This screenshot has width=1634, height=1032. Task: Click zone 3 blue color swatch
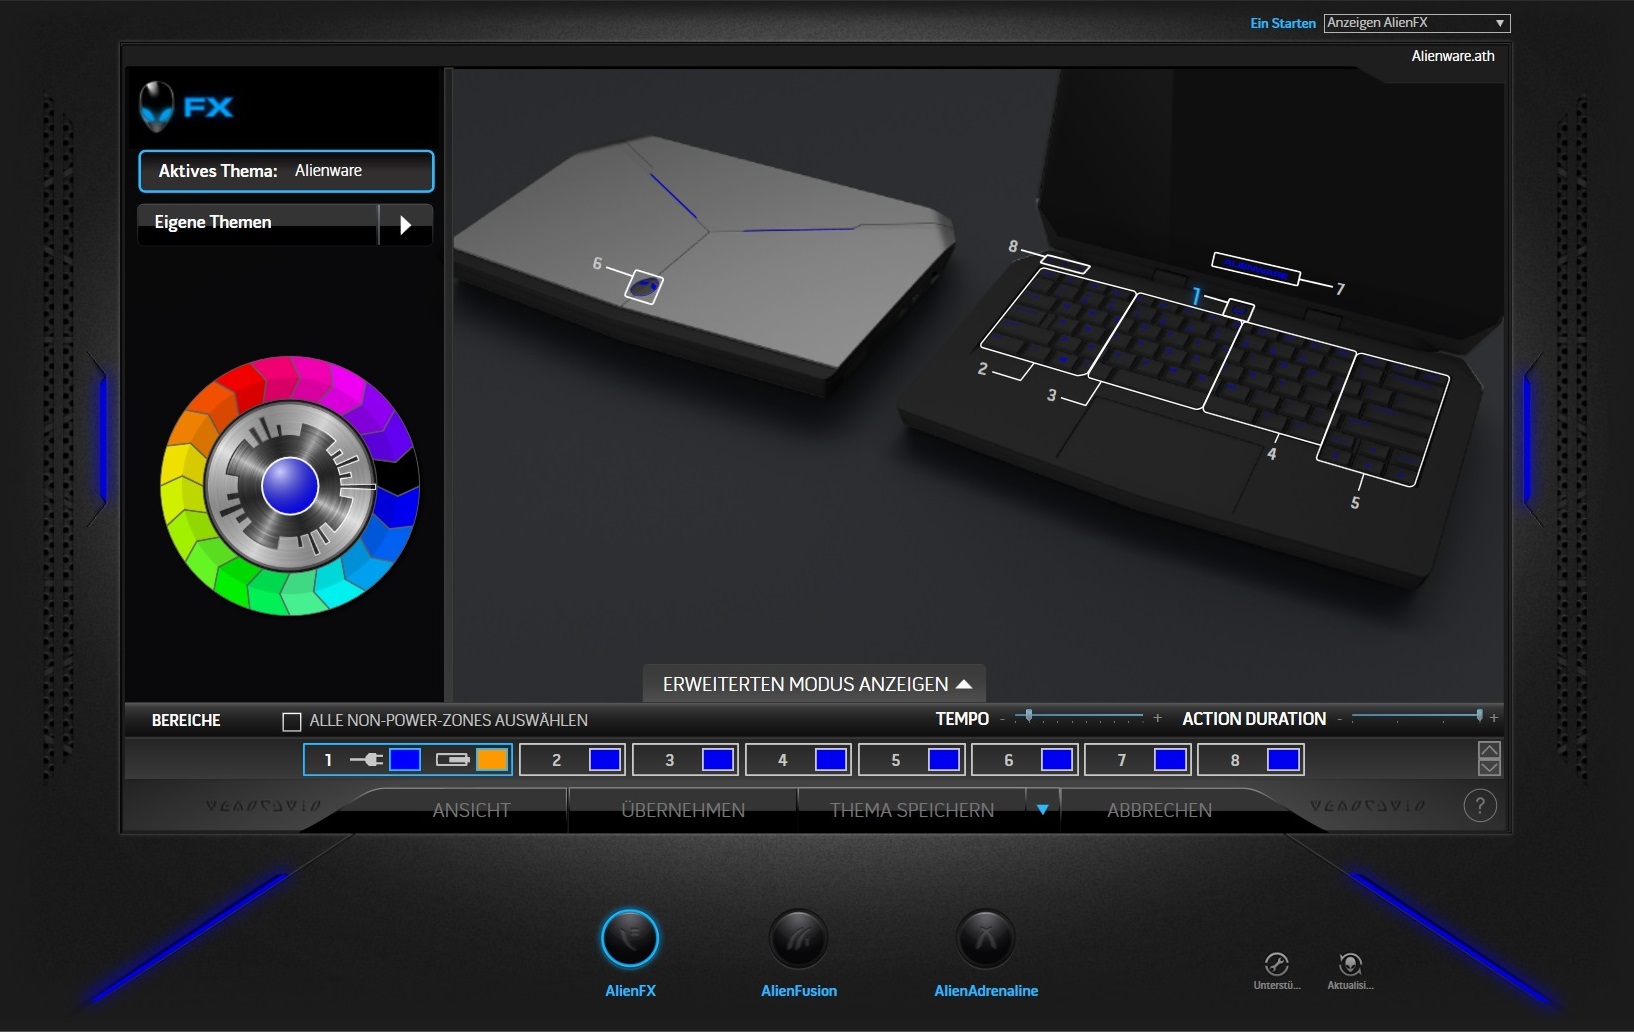(x=718, y=760)
